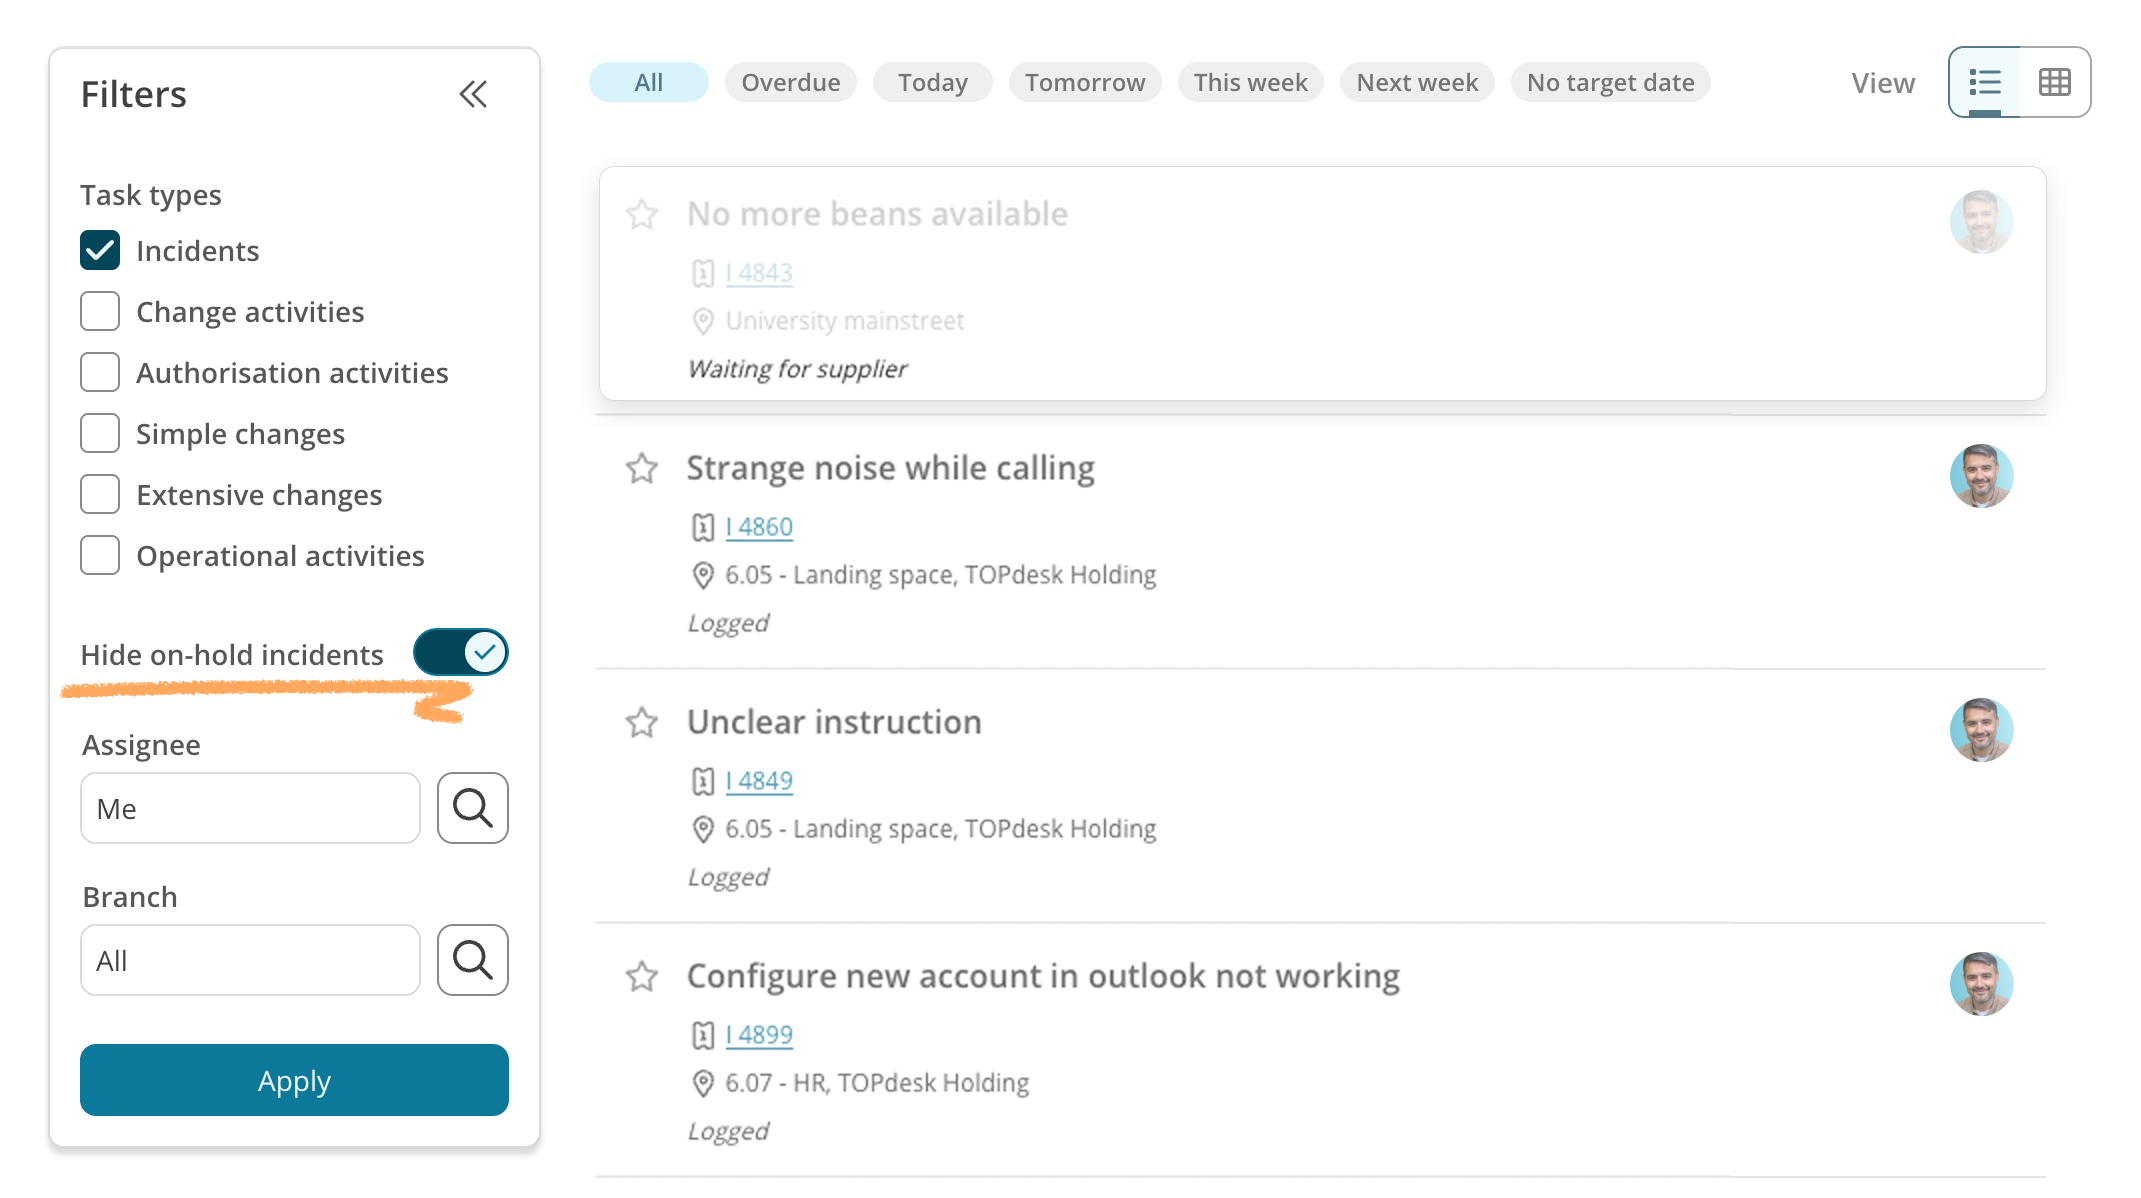The height and width of the screenshot is (1198, 2141).
Task: Filter by No target date
Action: tap(1610, 82)
